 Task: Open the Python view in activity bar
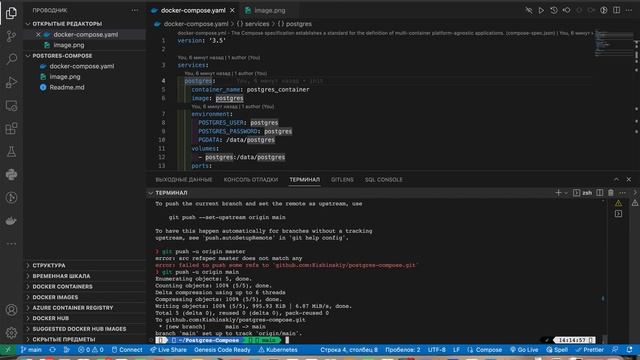click(x=11, y=175)
